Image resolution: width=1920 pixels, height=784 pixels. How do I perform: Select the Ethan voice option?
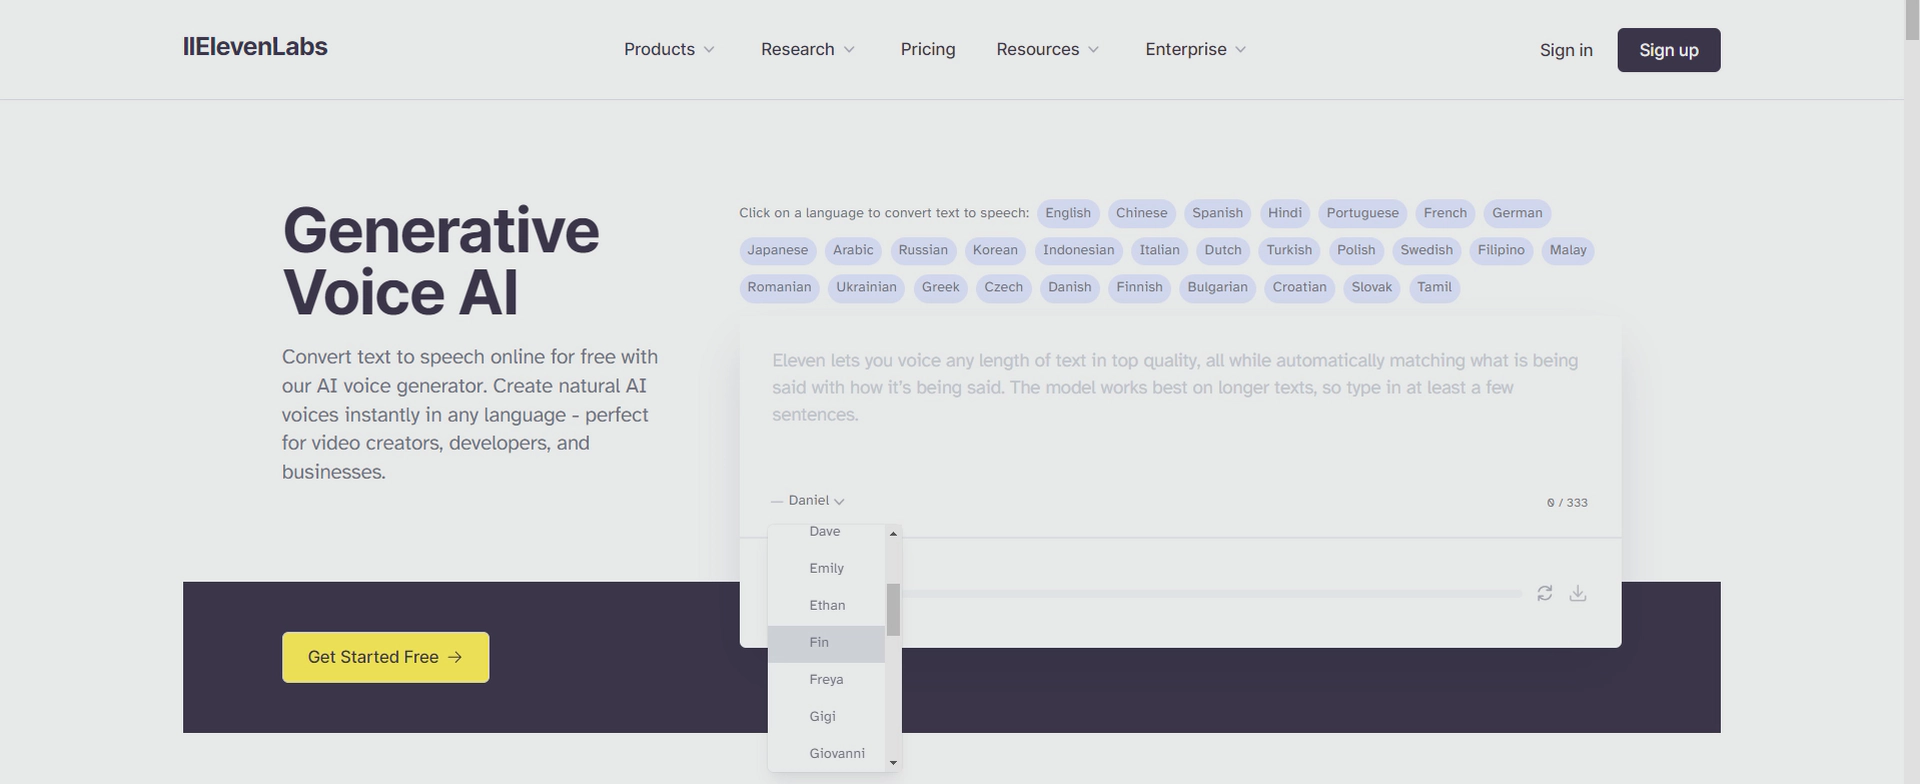coord(826,605)
